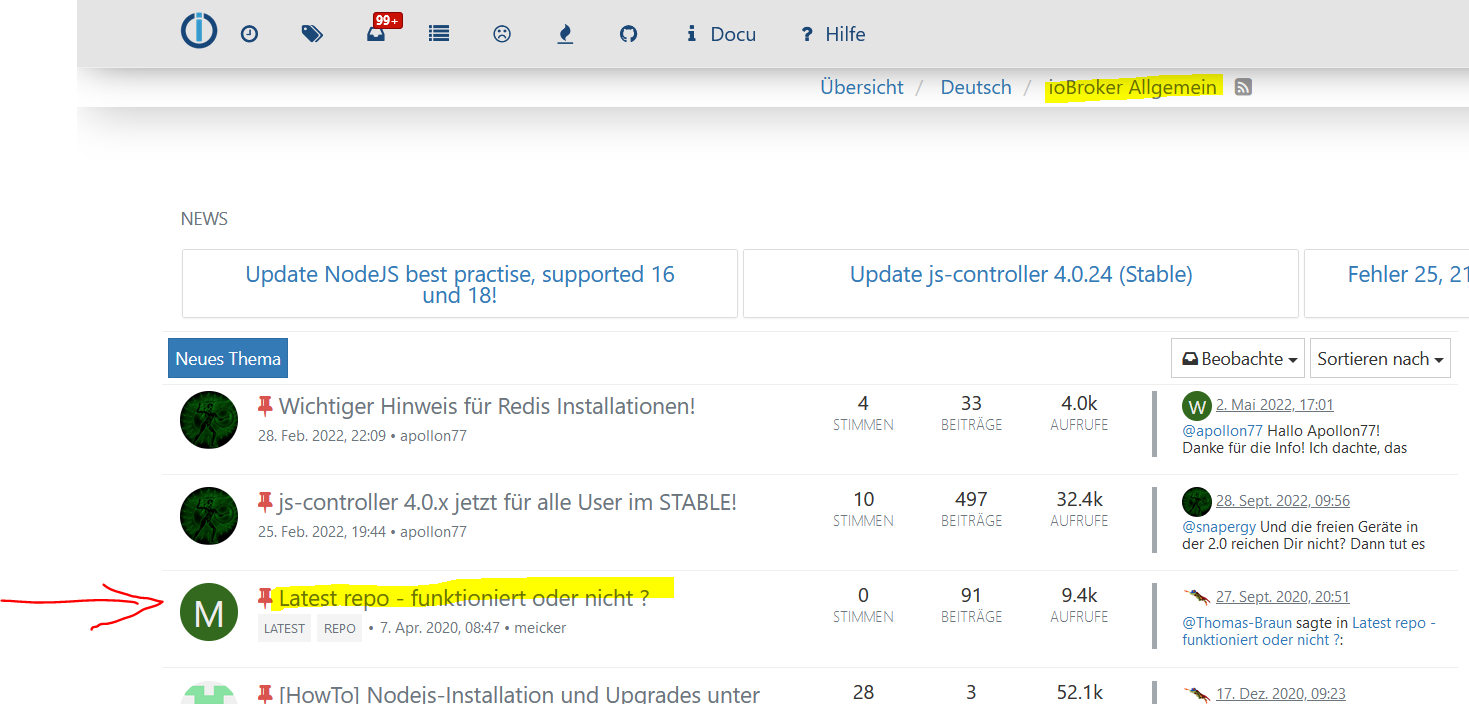The image size is (1469, 704).
Task: Open HowTo Nodejs-Installation und Upgrades topic
Action: [x=519, y=693]
